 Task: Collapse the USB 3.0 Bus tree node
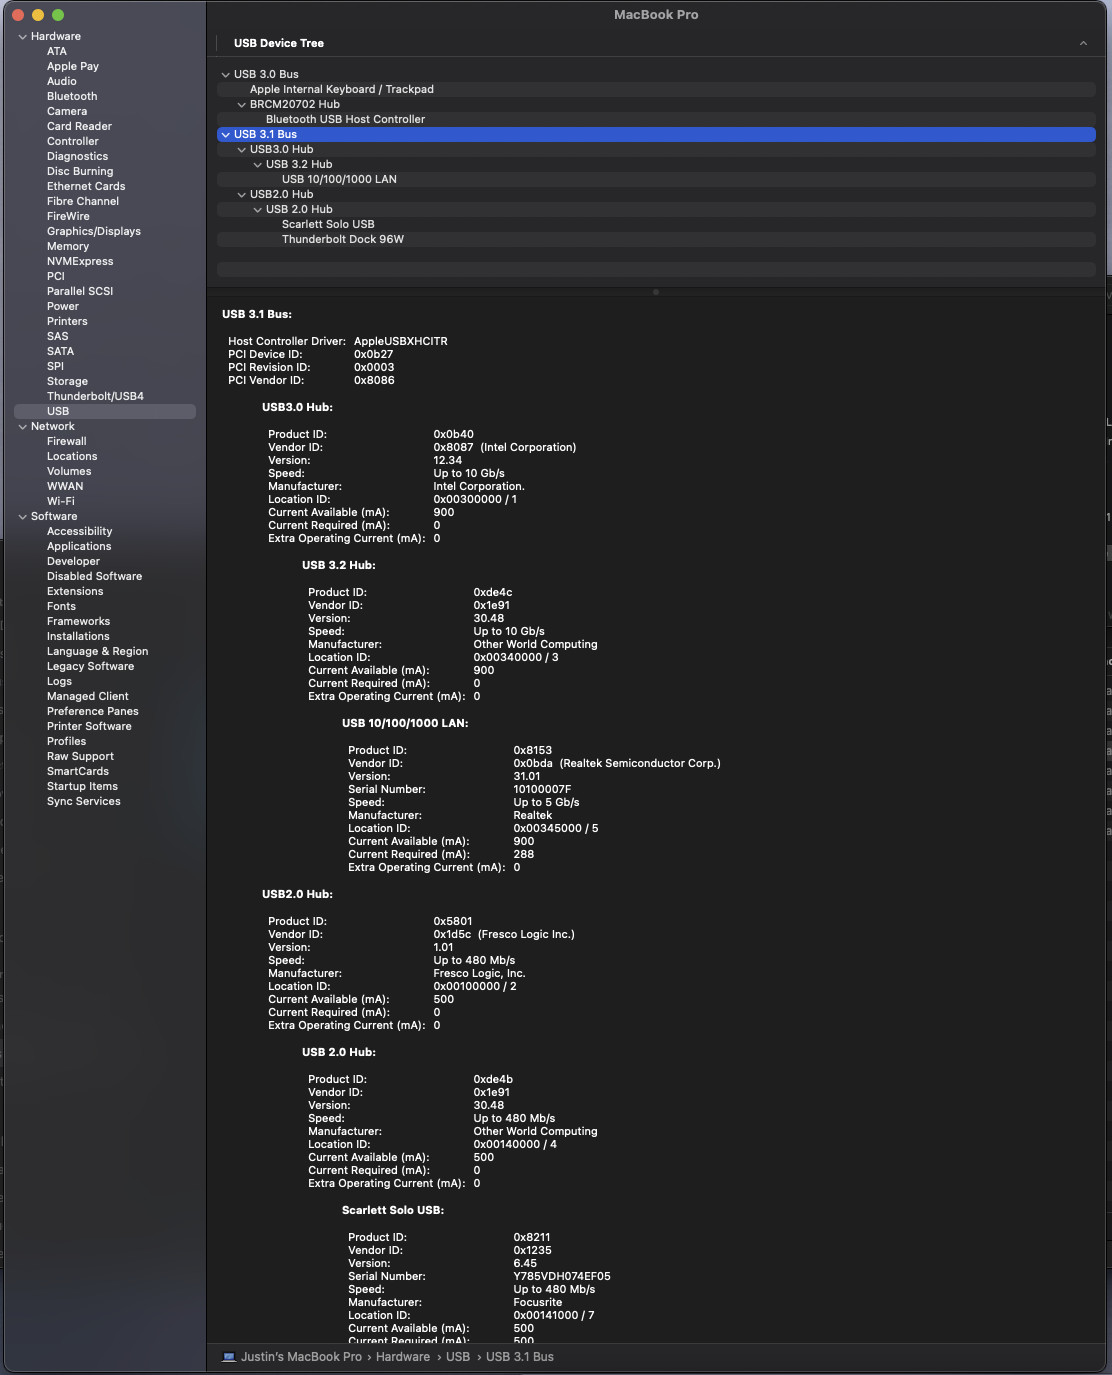225,75
